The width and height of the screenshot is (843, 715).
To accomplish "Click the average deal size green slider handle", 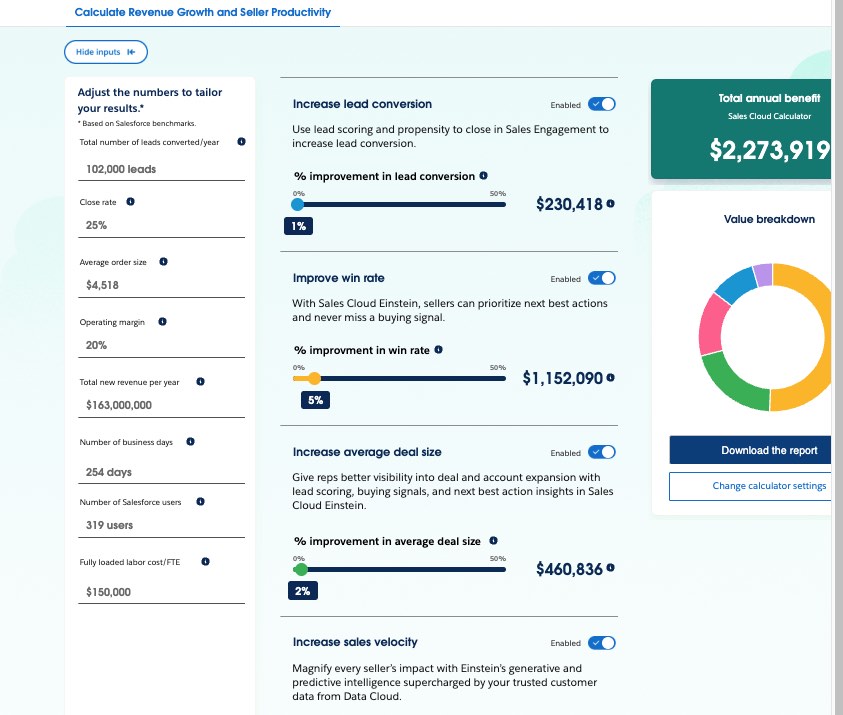I will click(302, 569).
